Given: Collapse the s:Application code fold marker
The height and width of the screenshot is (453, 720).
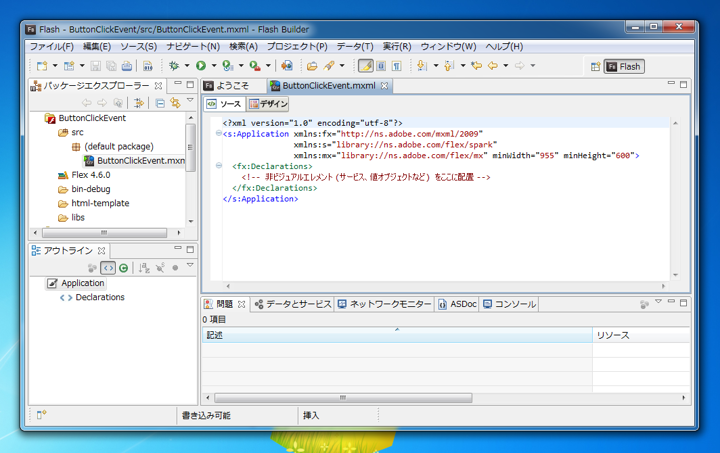Looking at the screenshot, I should pos(219,134).
